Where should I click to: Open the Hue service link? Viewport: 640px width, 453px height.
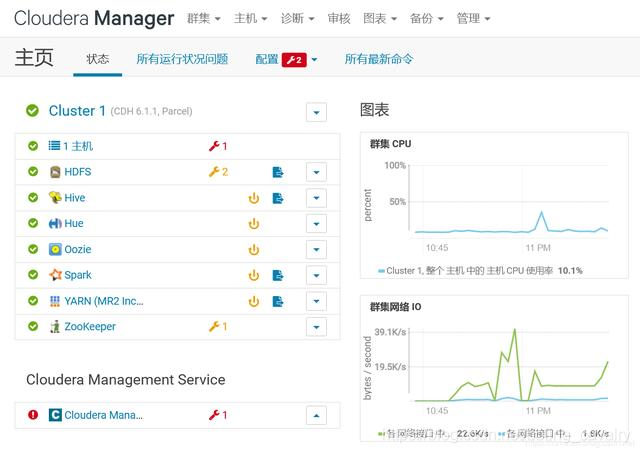pyautogui.click(x=74, y=223)
